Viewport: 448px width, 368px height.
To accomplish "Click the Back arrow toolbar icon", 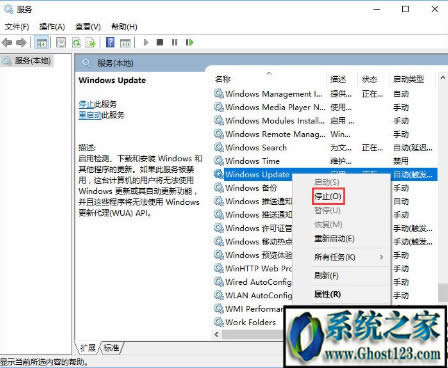I will tap(7, 42).
